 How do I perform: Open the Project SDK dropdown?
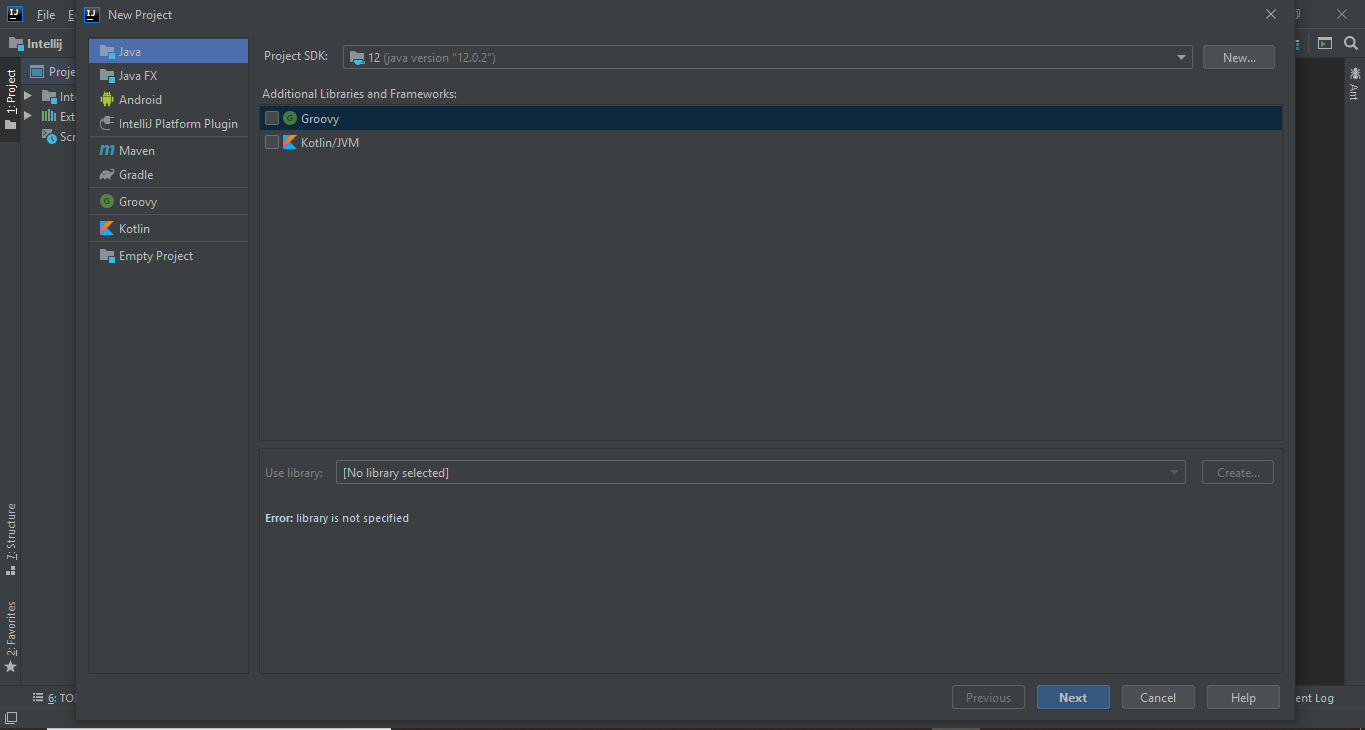[768, 57]
